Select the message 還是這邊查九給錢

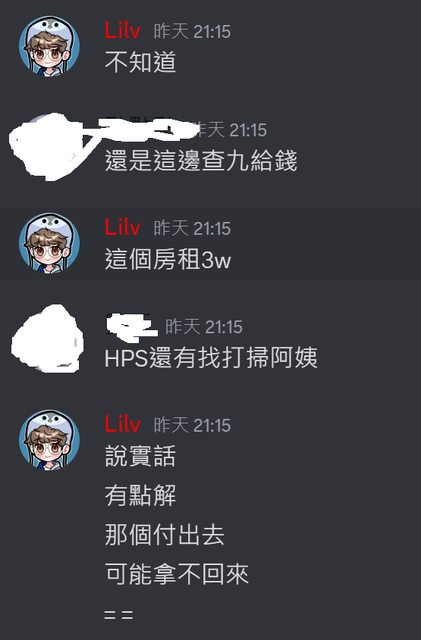point(201,160)
